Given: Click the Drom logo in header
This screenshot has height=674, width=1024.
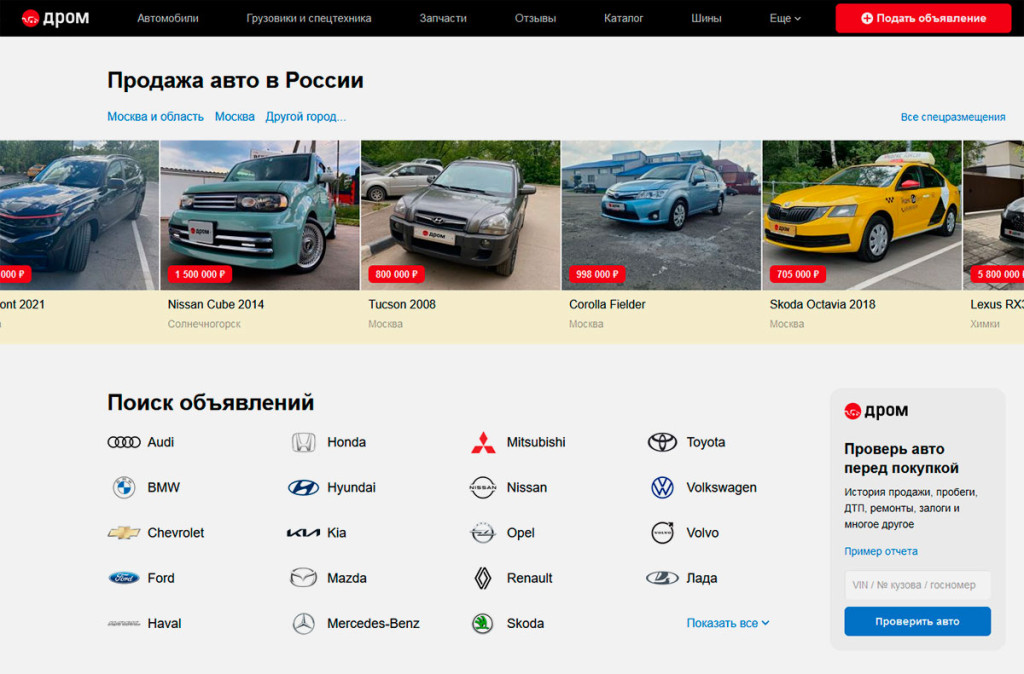Looking at the screenshot, I should pos(55,18).
